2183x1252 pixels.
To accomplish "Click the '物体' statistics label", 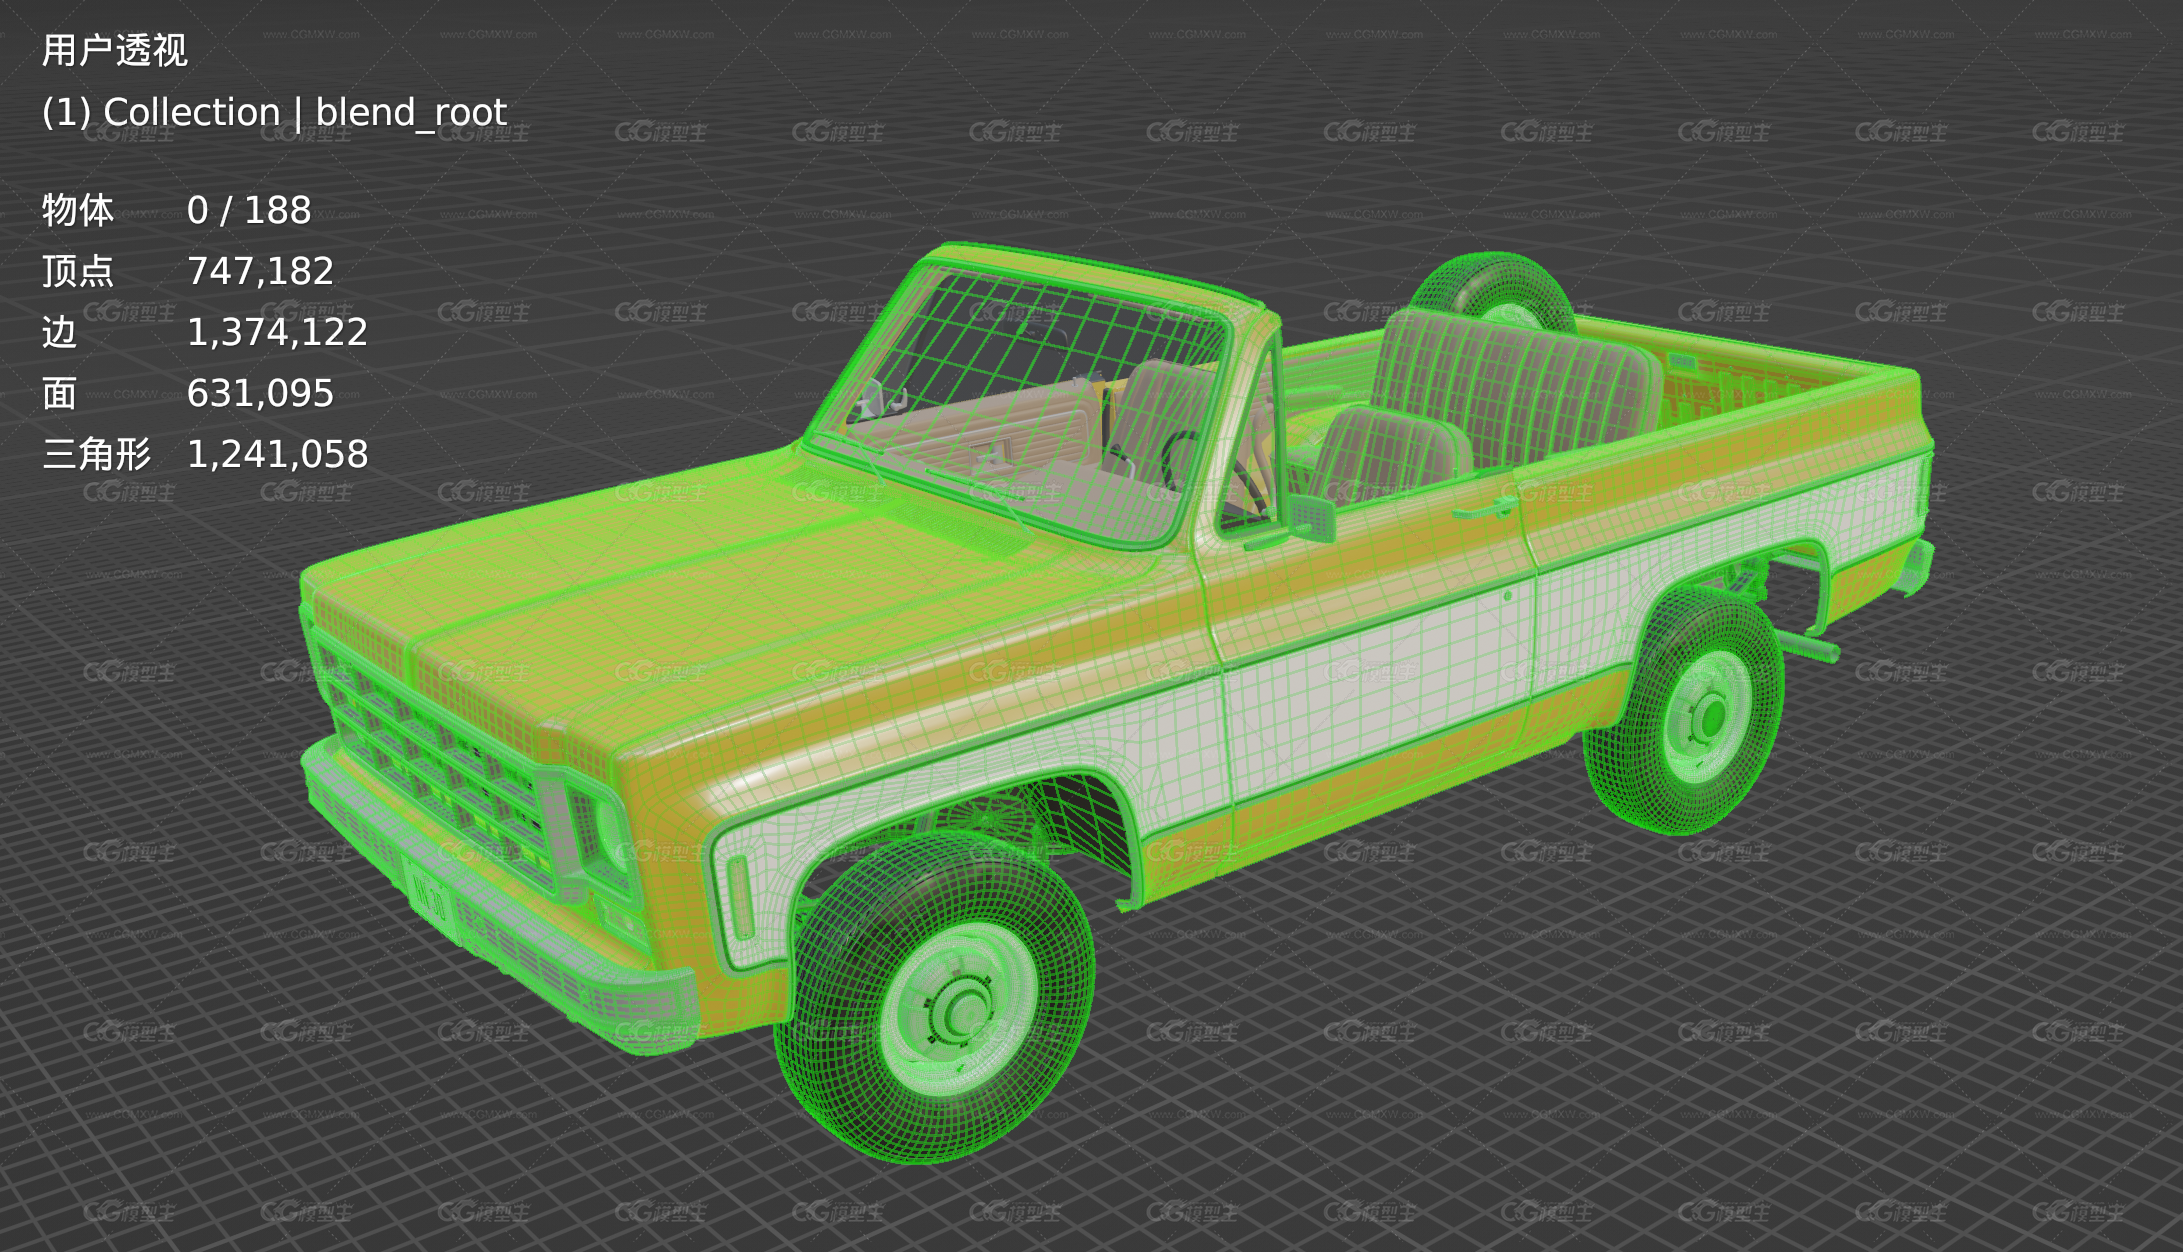I will (x=78, y=210).
